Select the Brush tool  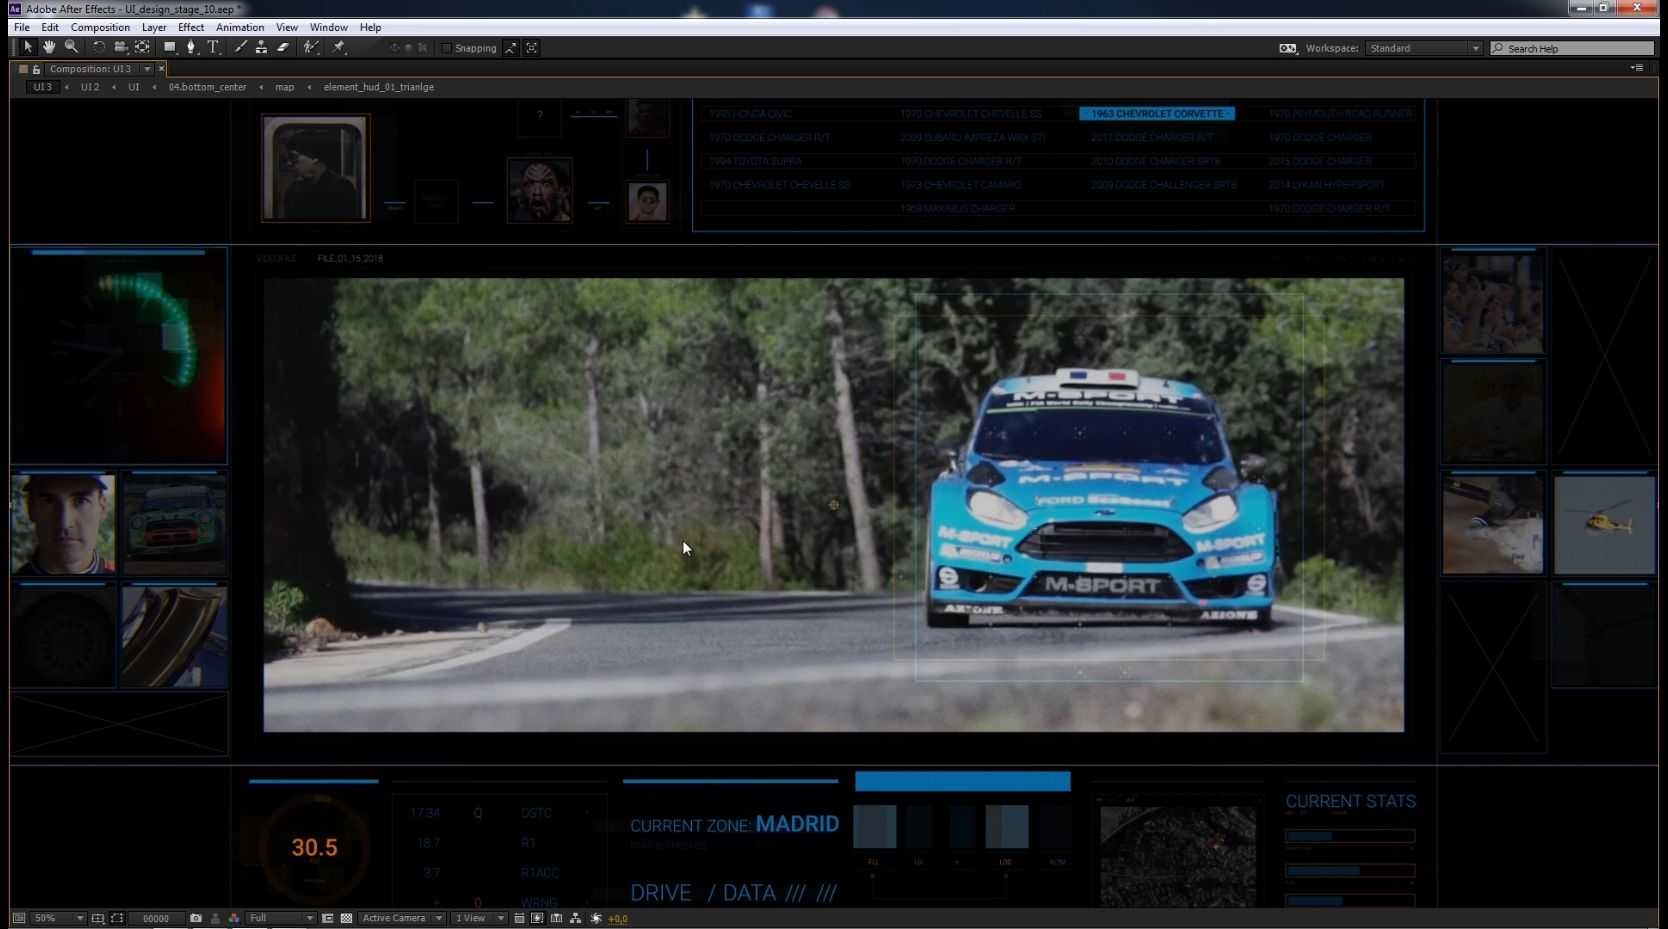240,47
